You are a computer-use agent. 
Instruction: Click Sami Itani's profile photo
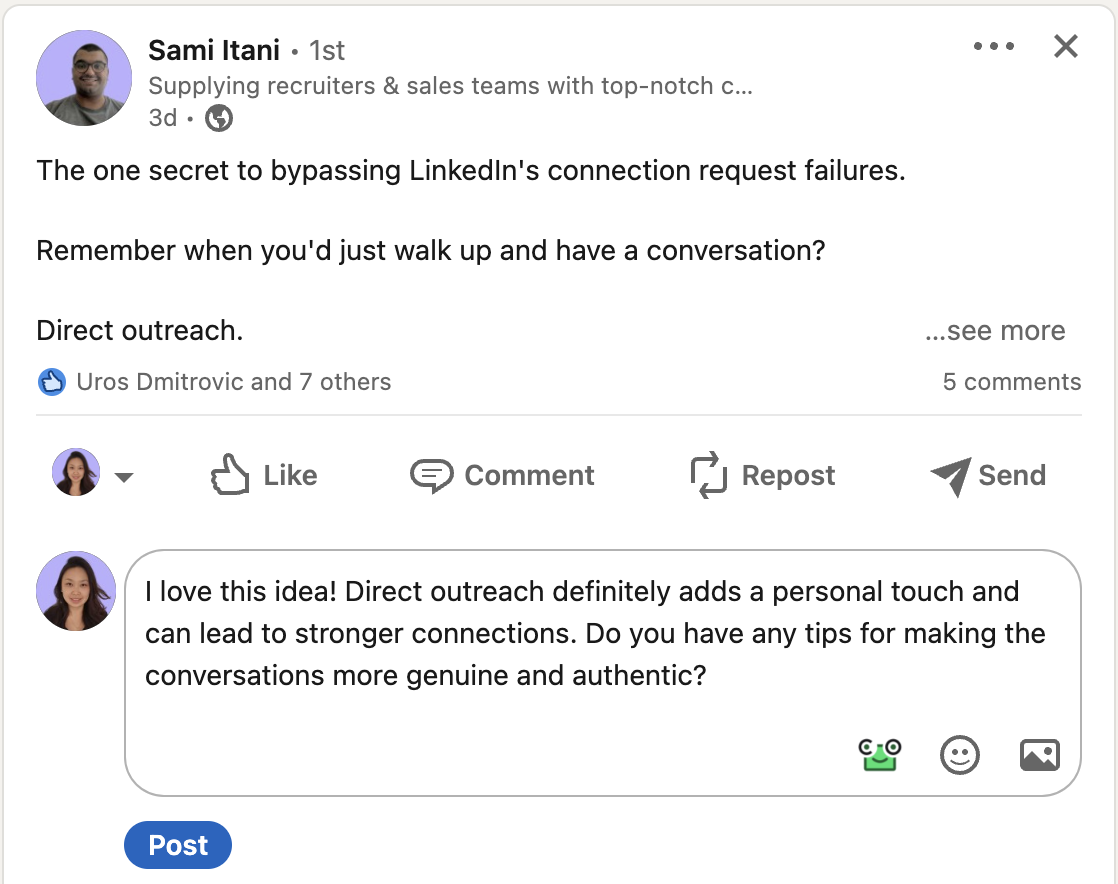(x=84, y=78)
